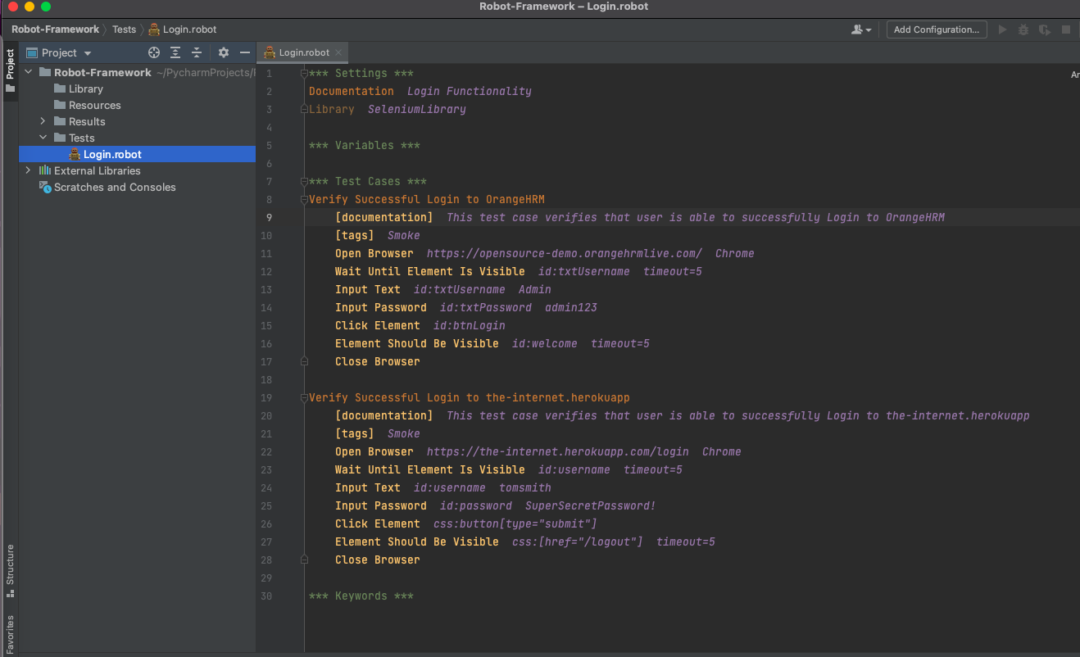The width and height of the screenshot is (1080, 657).
Task: Expand the External Libraries node
Action: point(27,170)
